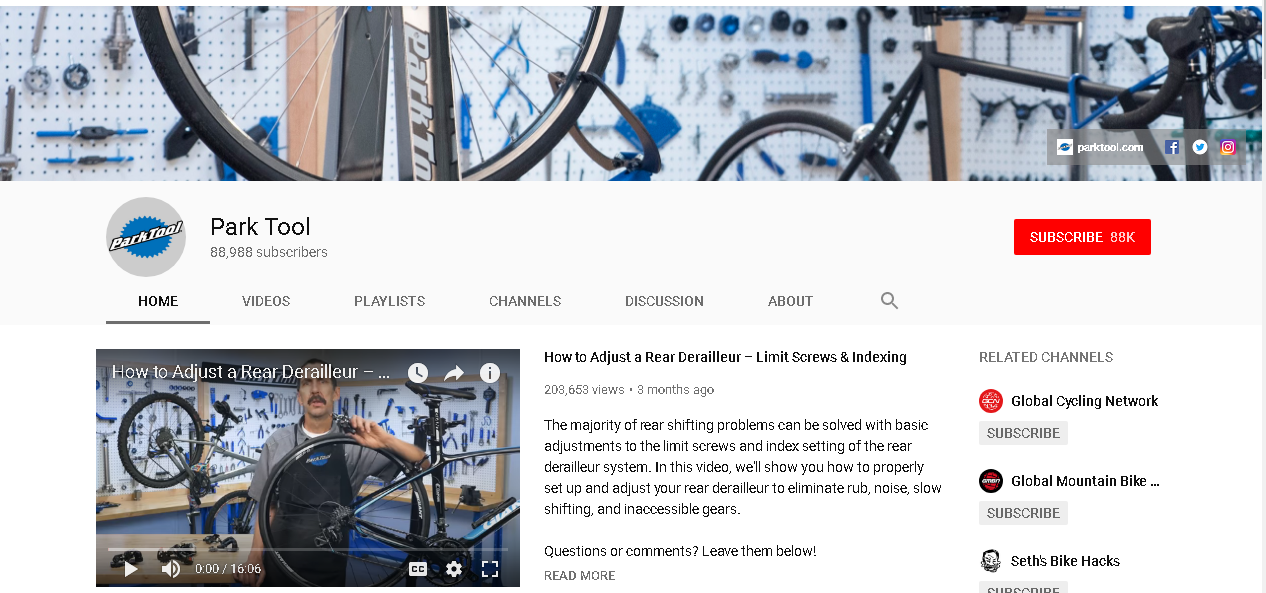Click the channel search magnifier icon
This screenshot has height=593, width=1266.
(889, 300)
